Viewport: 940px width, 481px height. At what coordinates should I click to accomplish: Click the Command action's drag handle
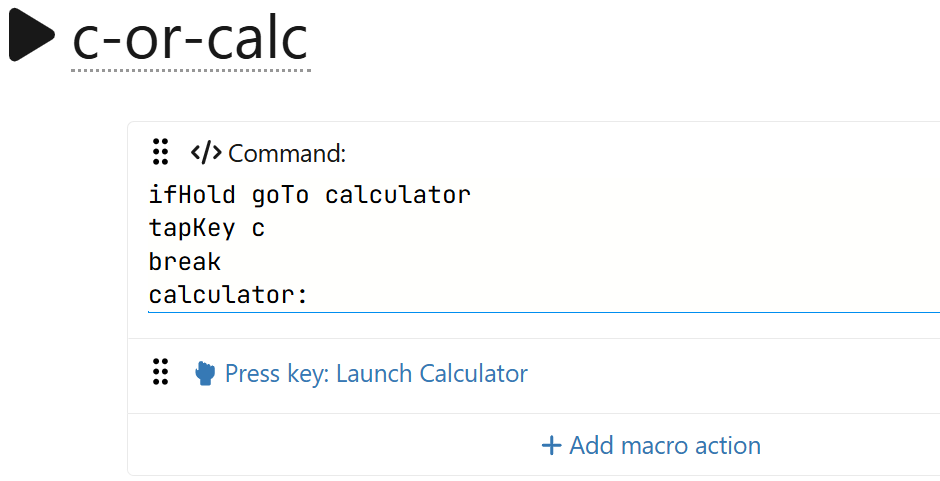click(x=159, y=152)
